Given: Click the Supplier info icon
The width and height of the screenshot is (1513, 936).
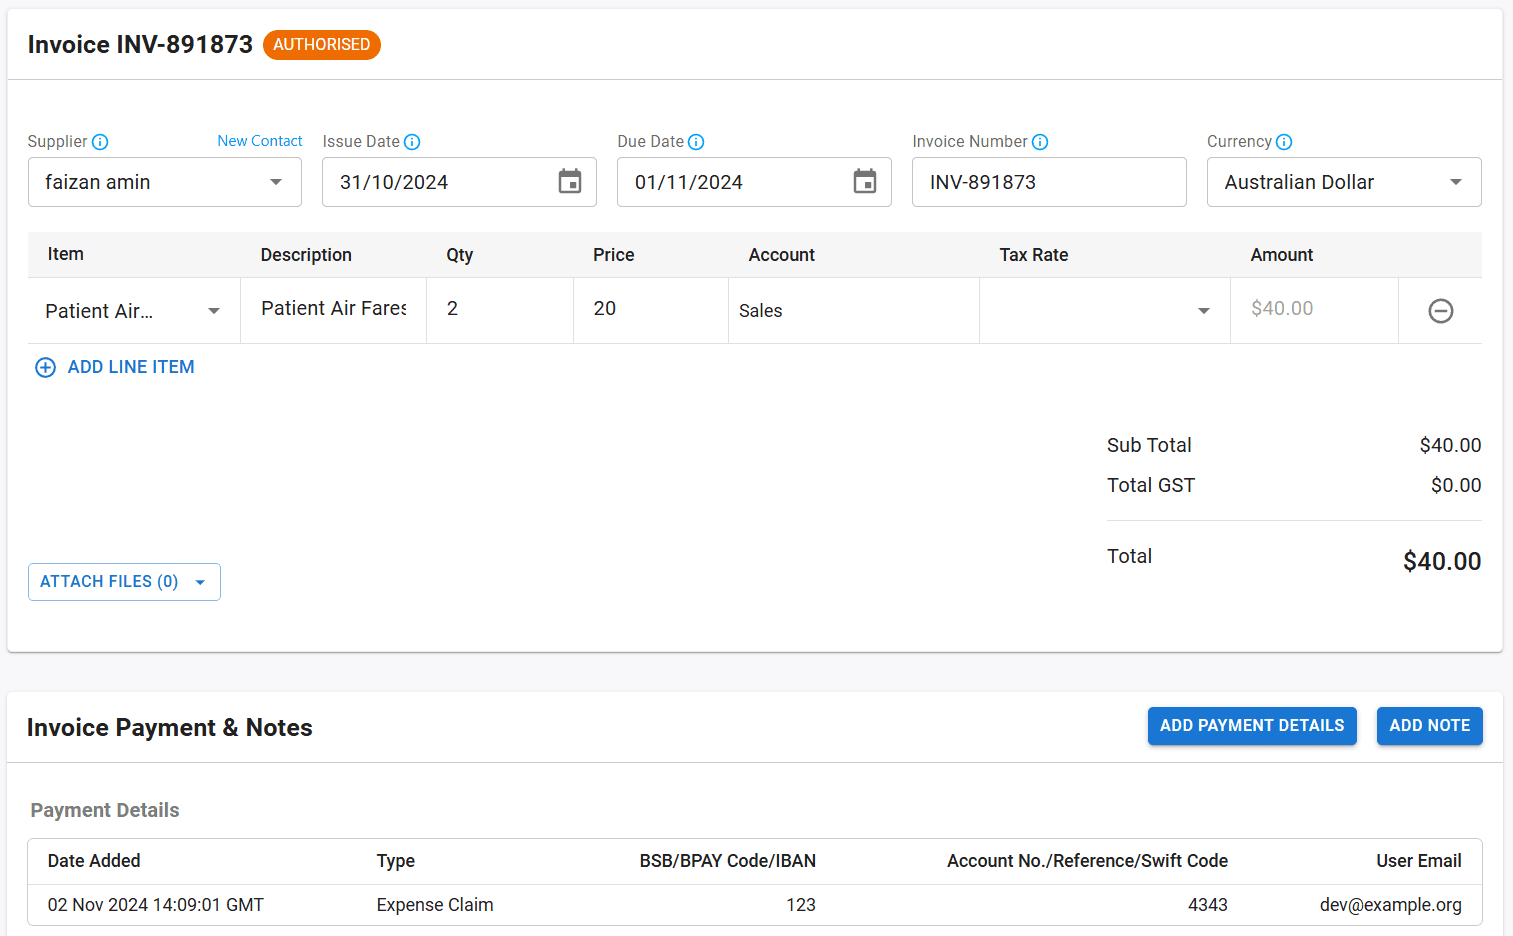Looking at the screenshot, I should pos(100,142).
